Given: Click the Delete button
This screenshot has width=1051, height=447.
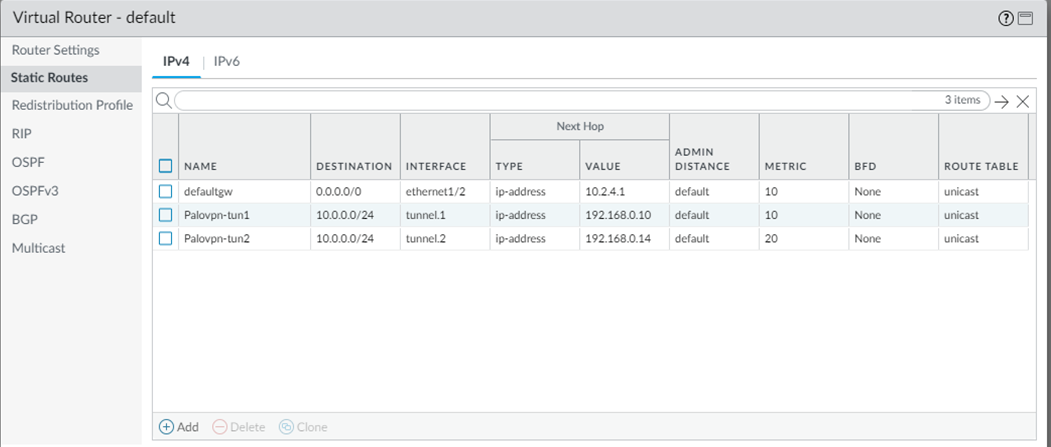Looking at the screenshot, I should pyautogui.click(x=239, y=427).
